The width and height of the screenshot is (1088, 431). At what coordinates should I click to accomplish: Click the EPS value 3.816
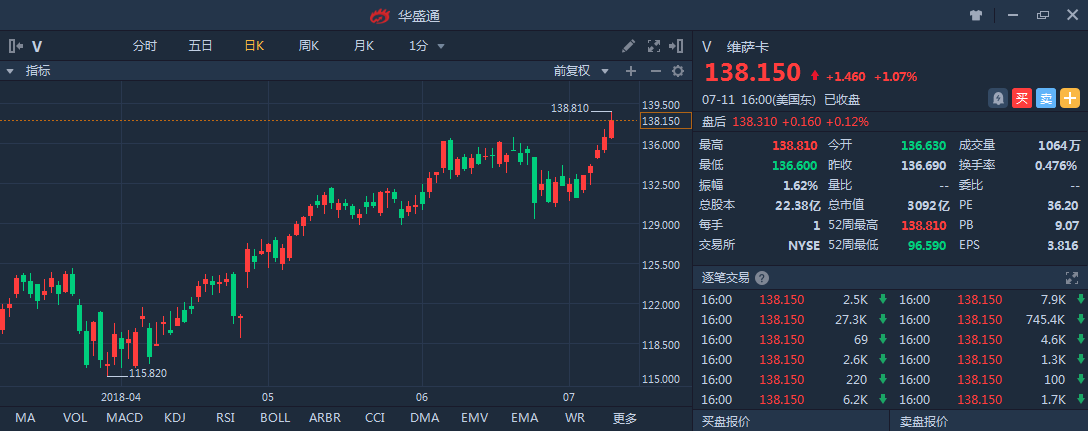[x=1064, y=245]
